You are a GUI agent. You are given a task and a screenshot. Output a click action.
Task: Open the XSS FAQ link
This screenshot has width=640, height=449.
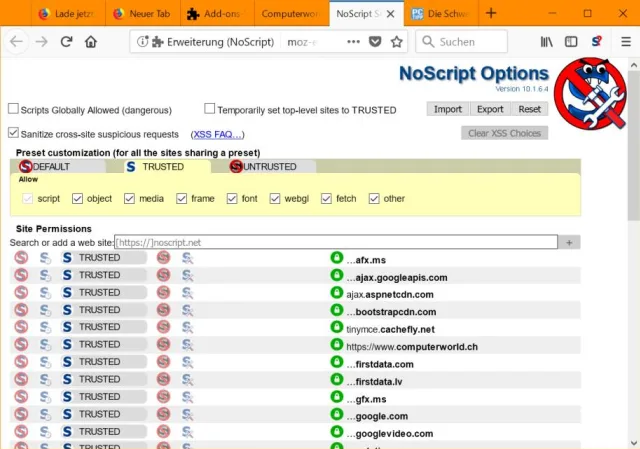coord(217,134)
